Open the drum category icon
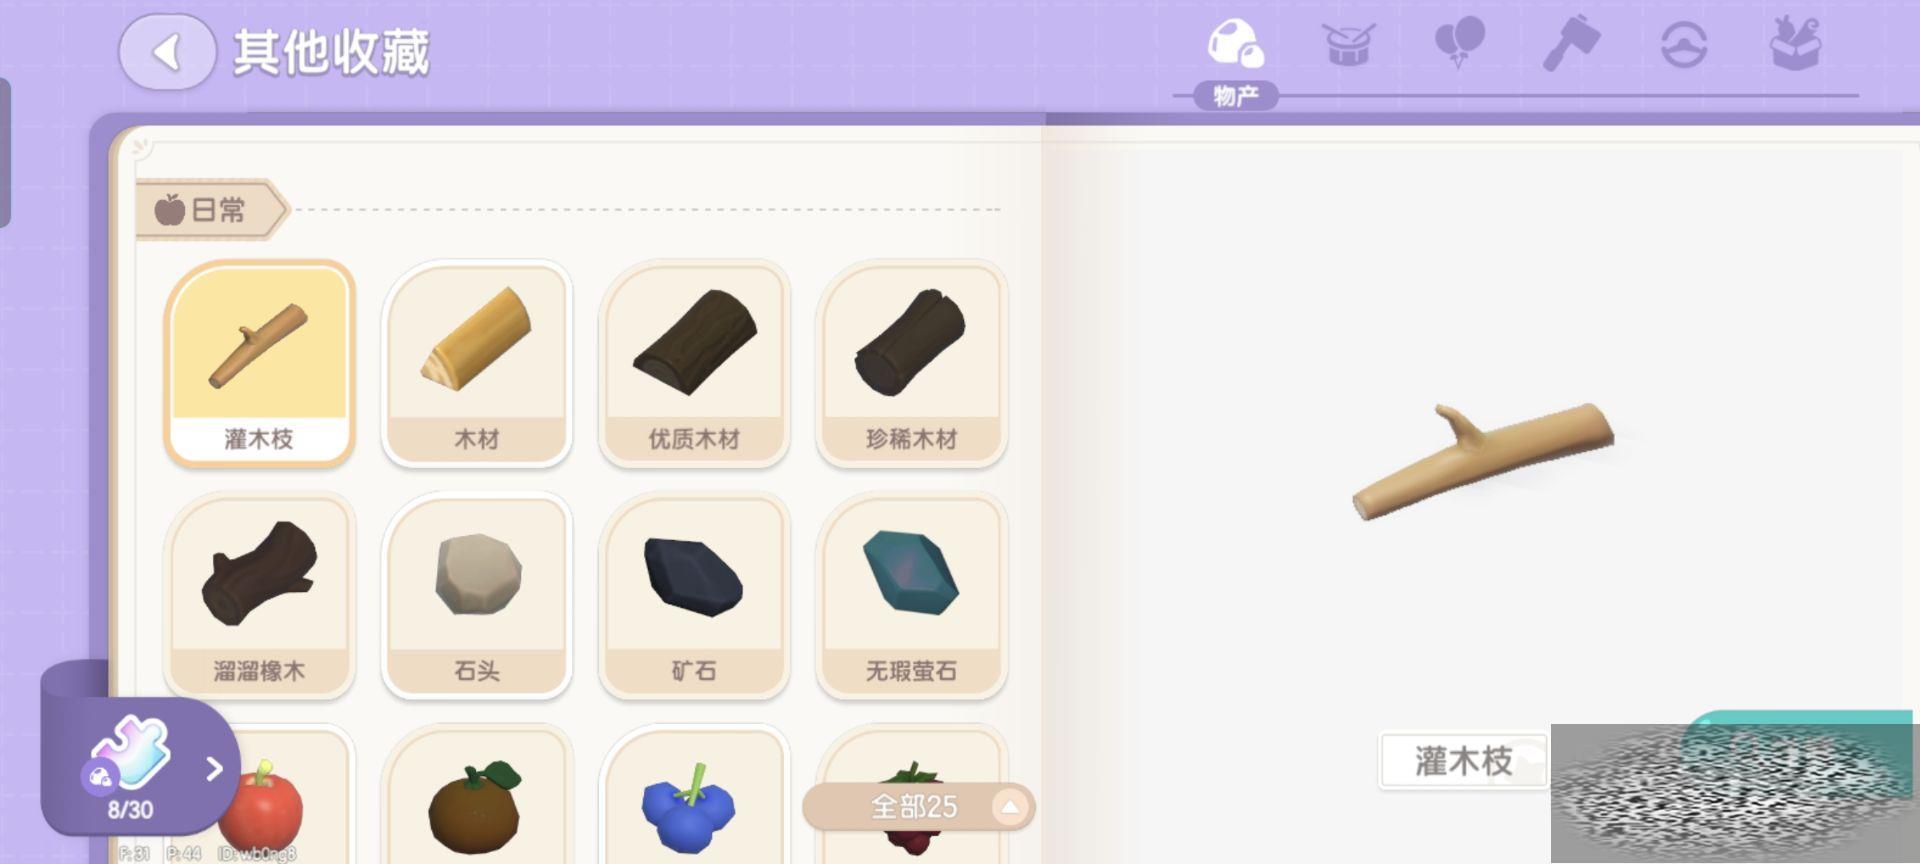The width and height of the screenshot is (1920, 864). pos(1348,45)
